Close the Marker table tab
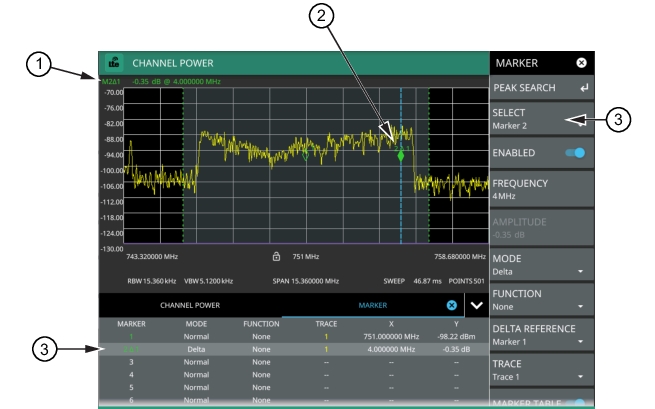 [x=451, y=304]
